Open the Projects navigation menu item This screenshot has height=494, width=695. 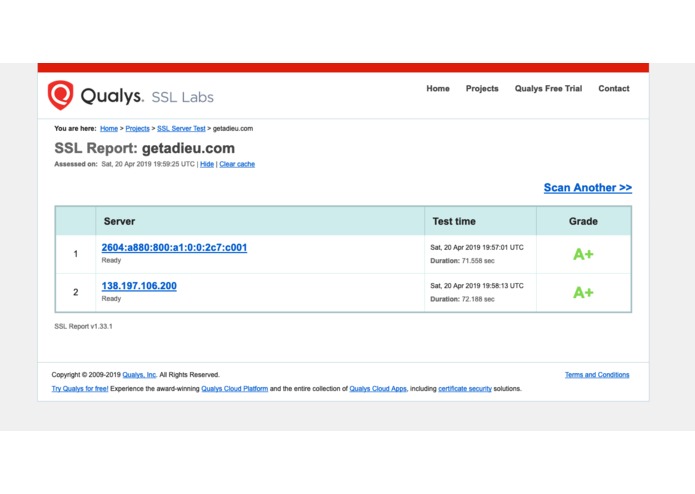click(482, 89)
